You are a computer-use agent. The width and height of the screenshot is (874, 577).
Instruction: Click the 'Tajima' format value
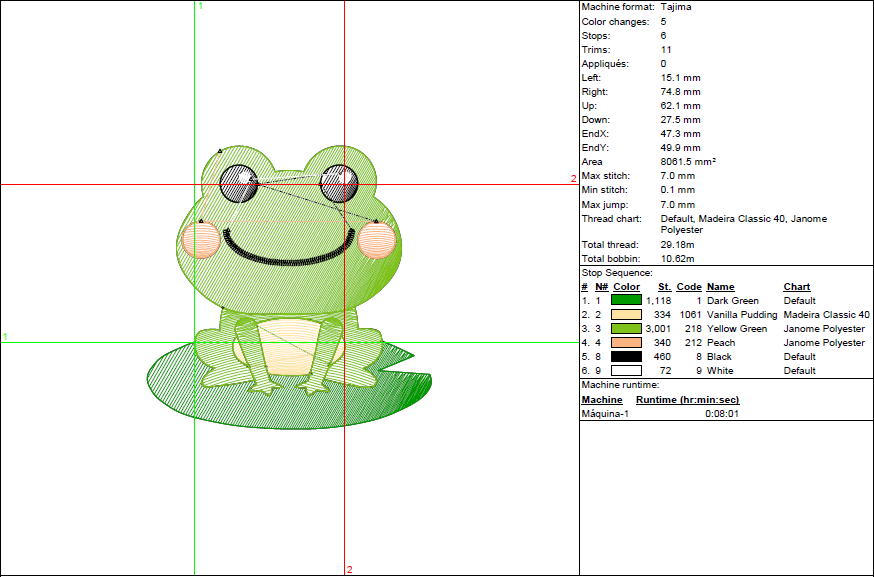point(676,7)
